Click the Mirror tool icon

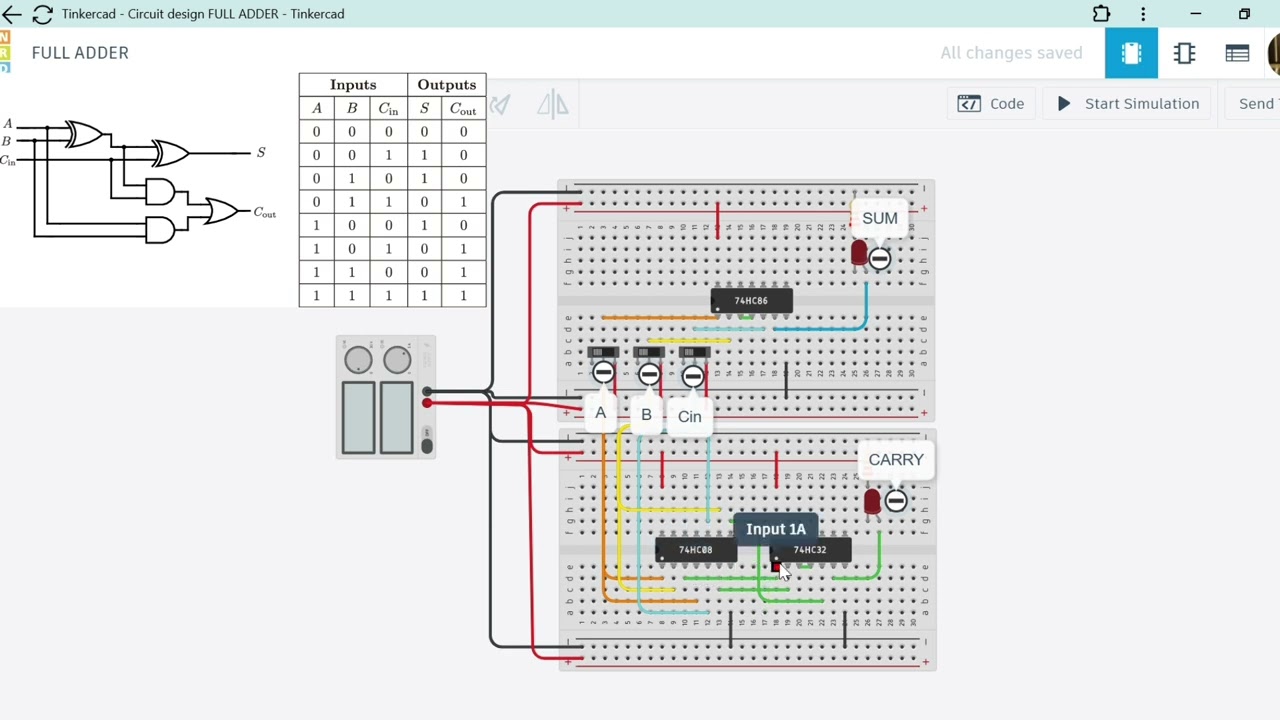tap(553, 104)
